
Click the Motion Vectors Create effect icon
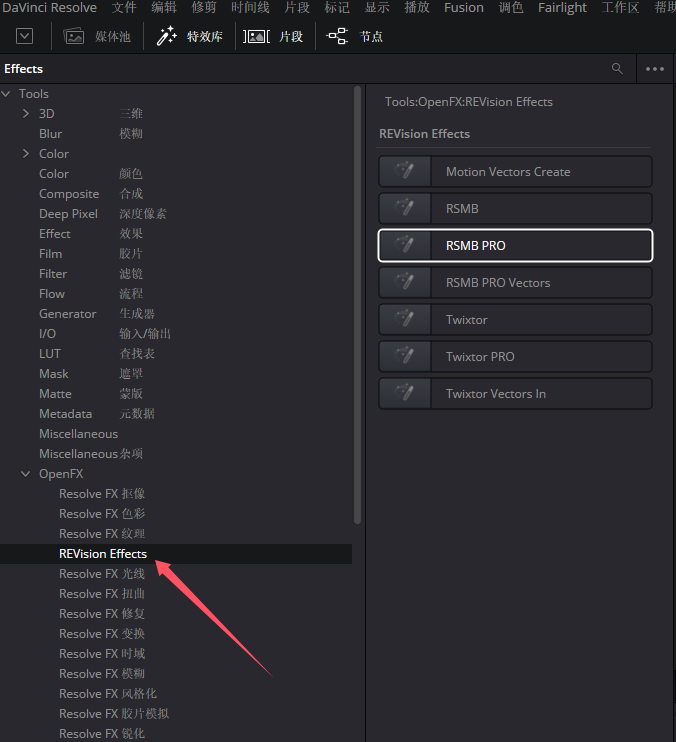(x=405, y=171)
